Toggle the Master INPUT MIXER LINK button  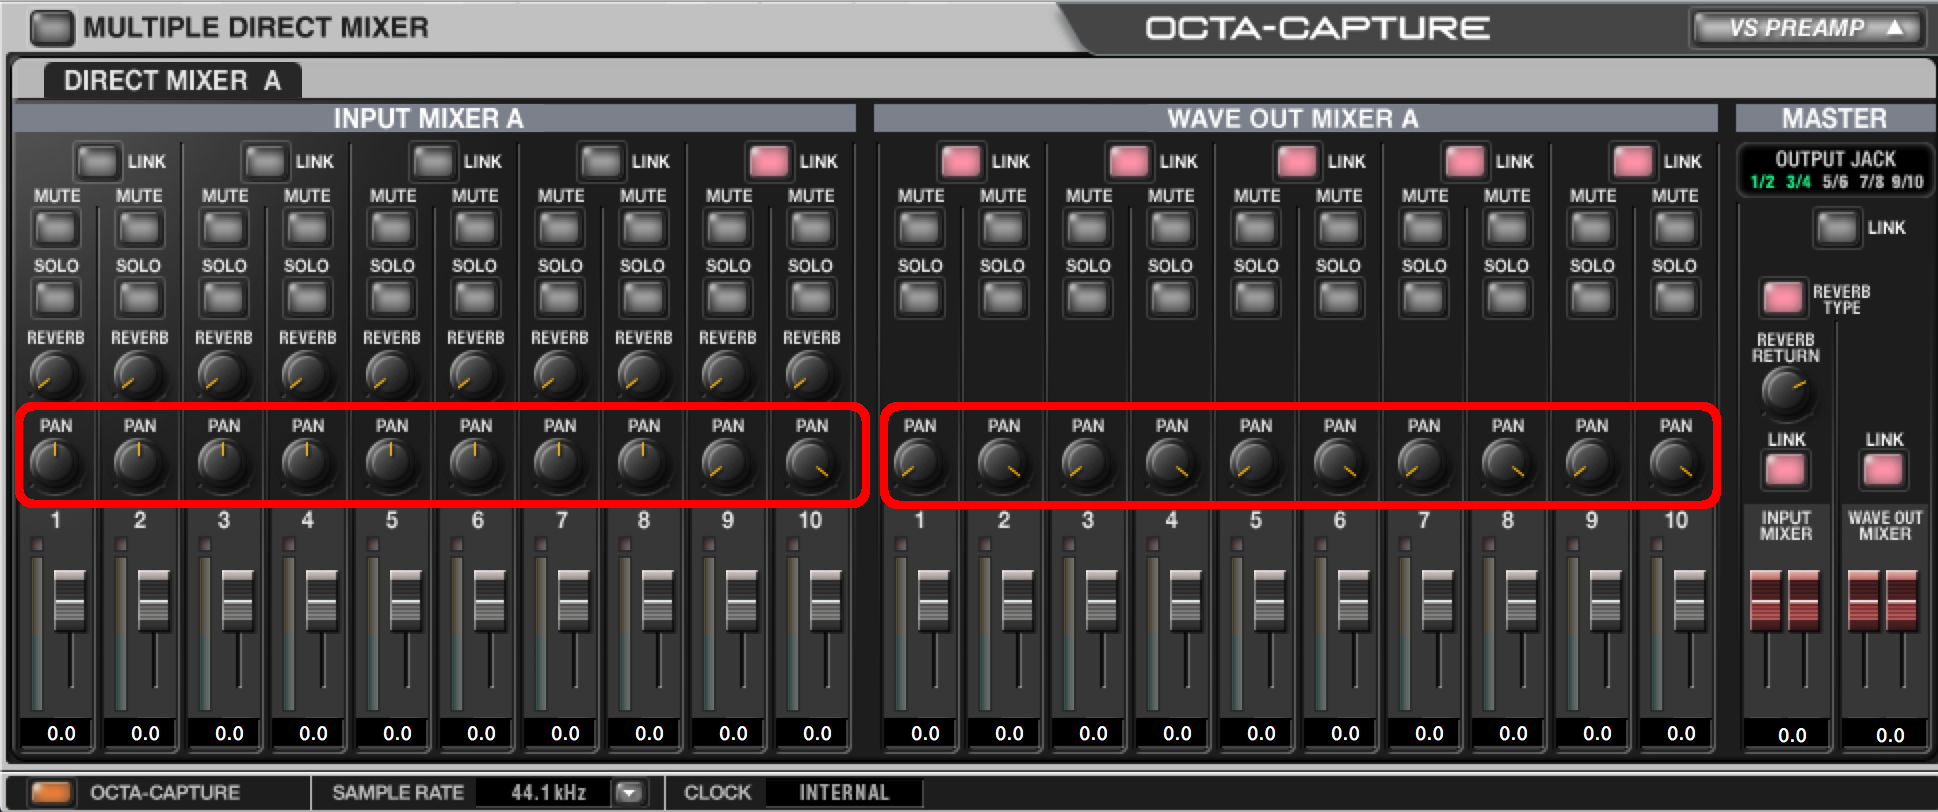tap(1785, 470)
